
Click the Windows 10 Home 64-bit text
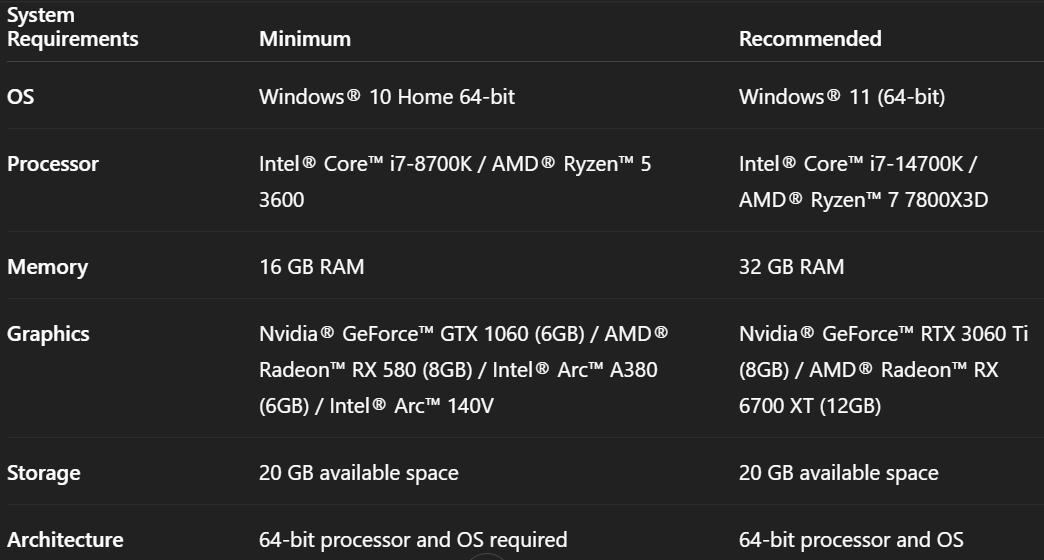point(387,97)
